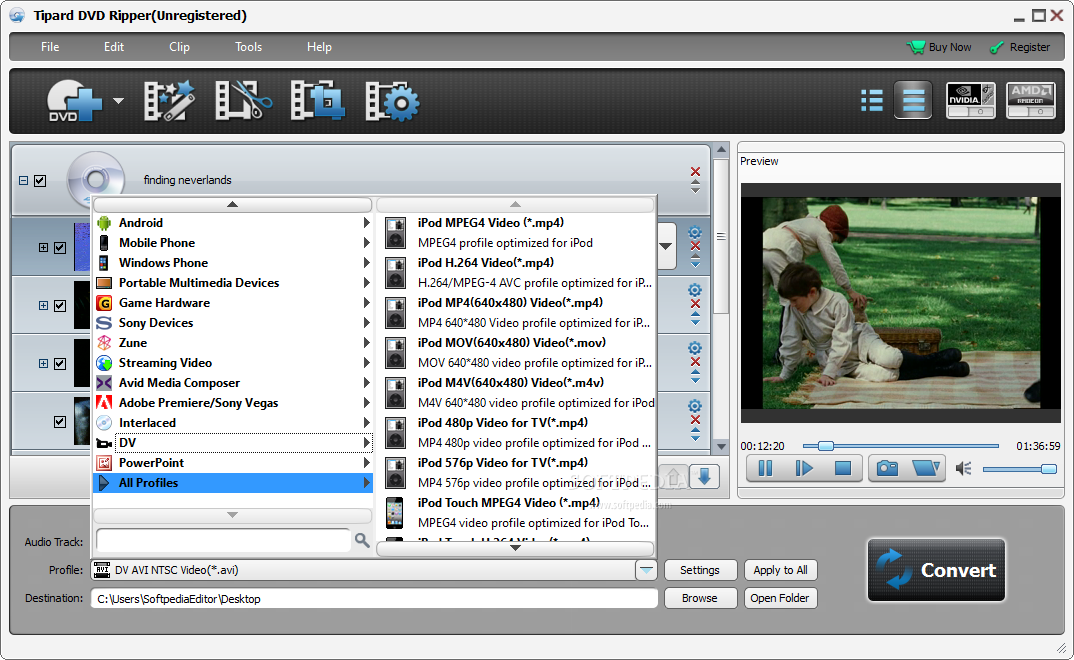Open the Merge tool in the toolbar

pos(317,101)
